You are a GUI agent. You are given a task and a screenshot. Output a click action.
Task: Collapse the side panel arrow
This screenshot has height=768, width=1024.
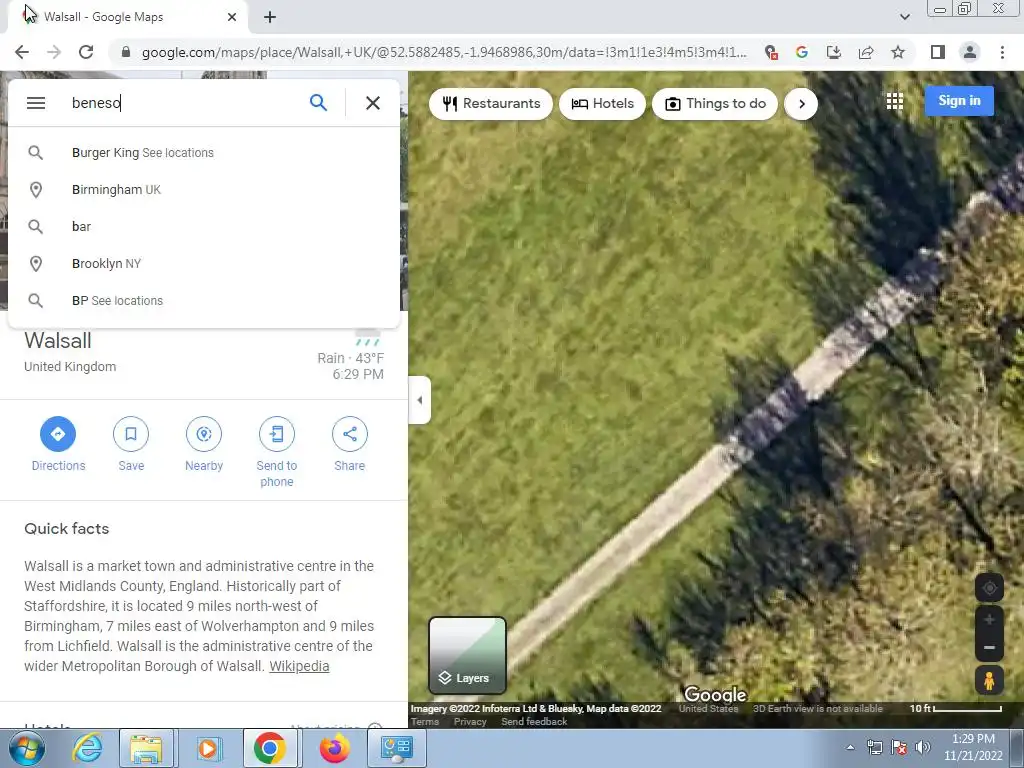pos(420,400)
